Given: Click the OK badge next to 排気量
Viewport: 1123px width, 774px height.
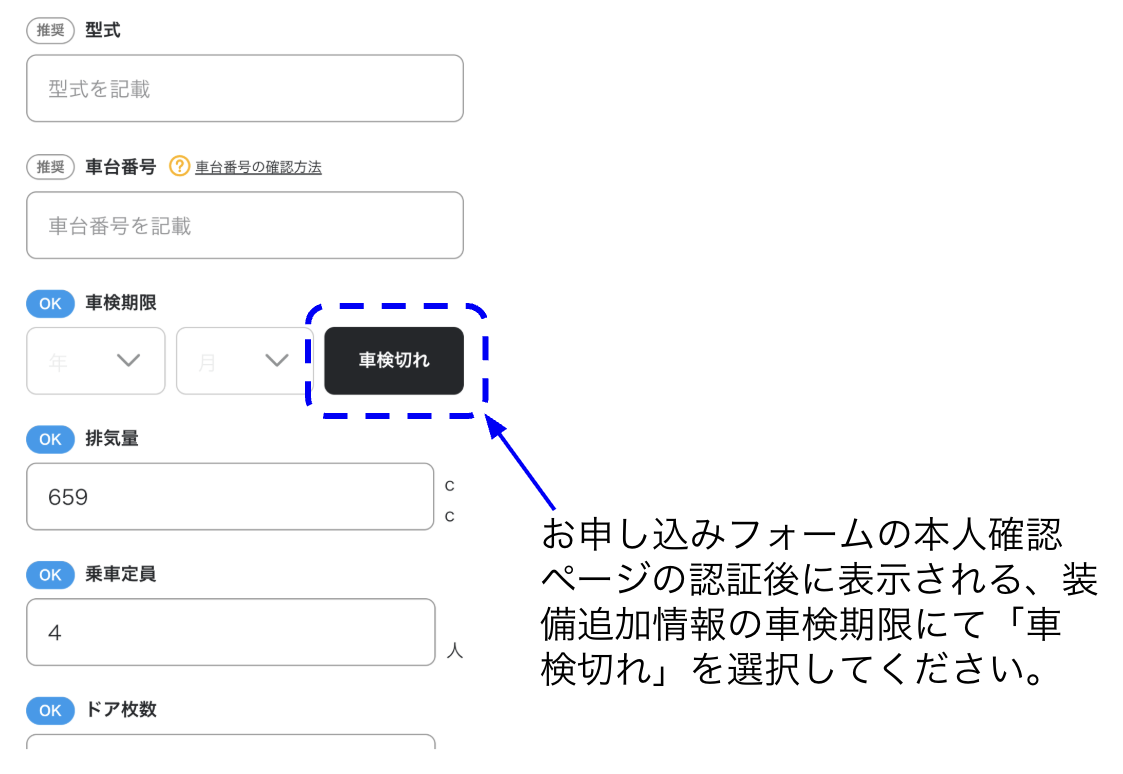Looking at the screenshot, I should [50, 439].
